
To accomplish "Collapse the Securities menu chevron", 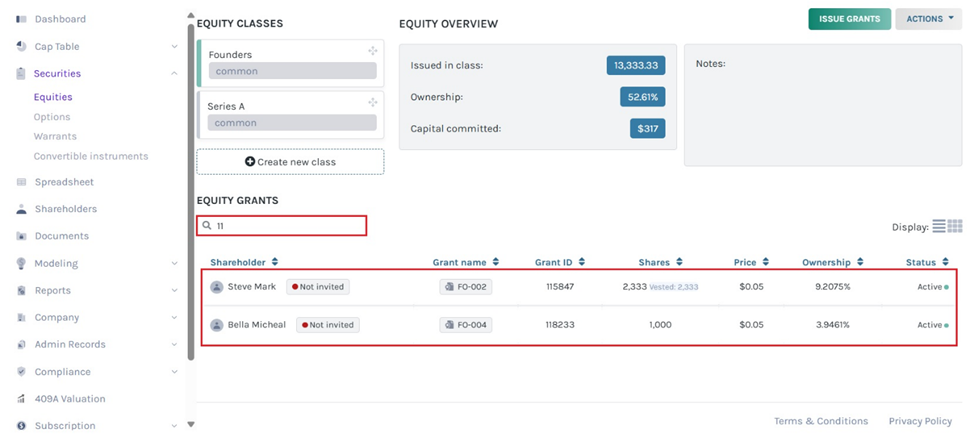I will [x=174, y=73].
